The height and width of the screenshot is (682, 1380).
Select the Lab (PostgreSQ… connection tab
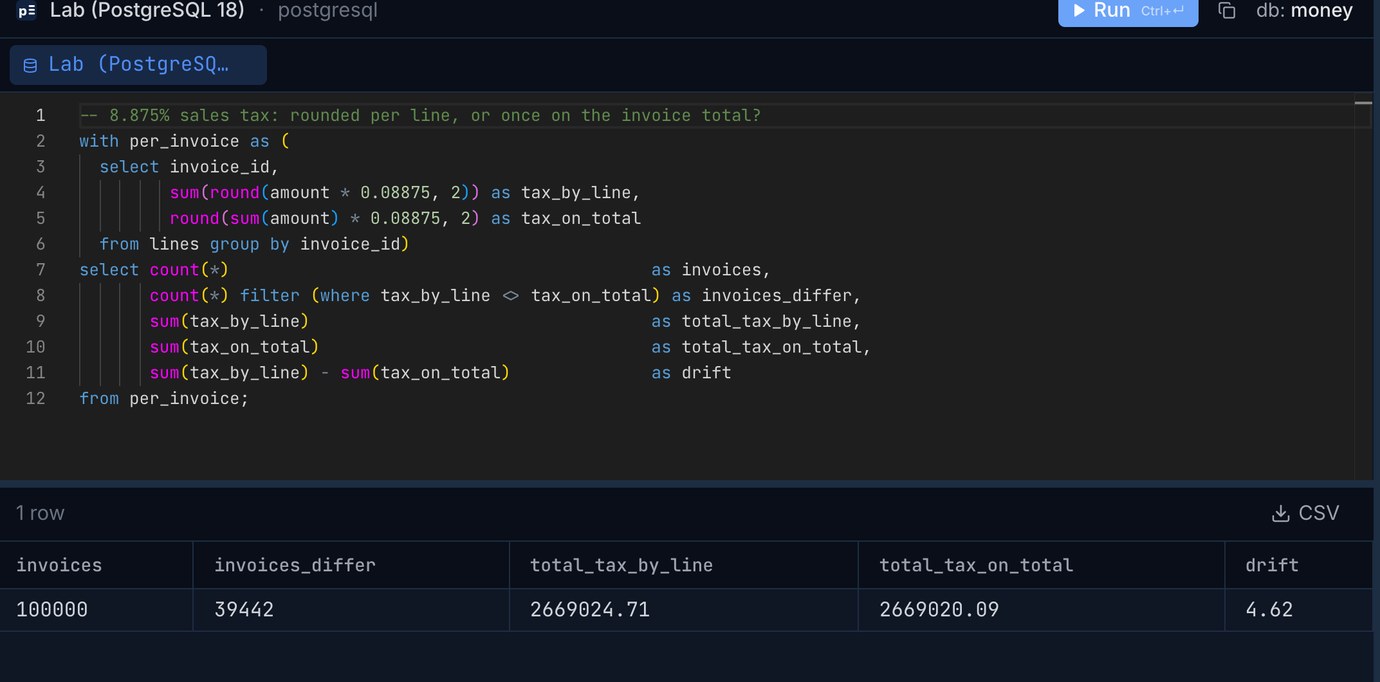(138, 64)
